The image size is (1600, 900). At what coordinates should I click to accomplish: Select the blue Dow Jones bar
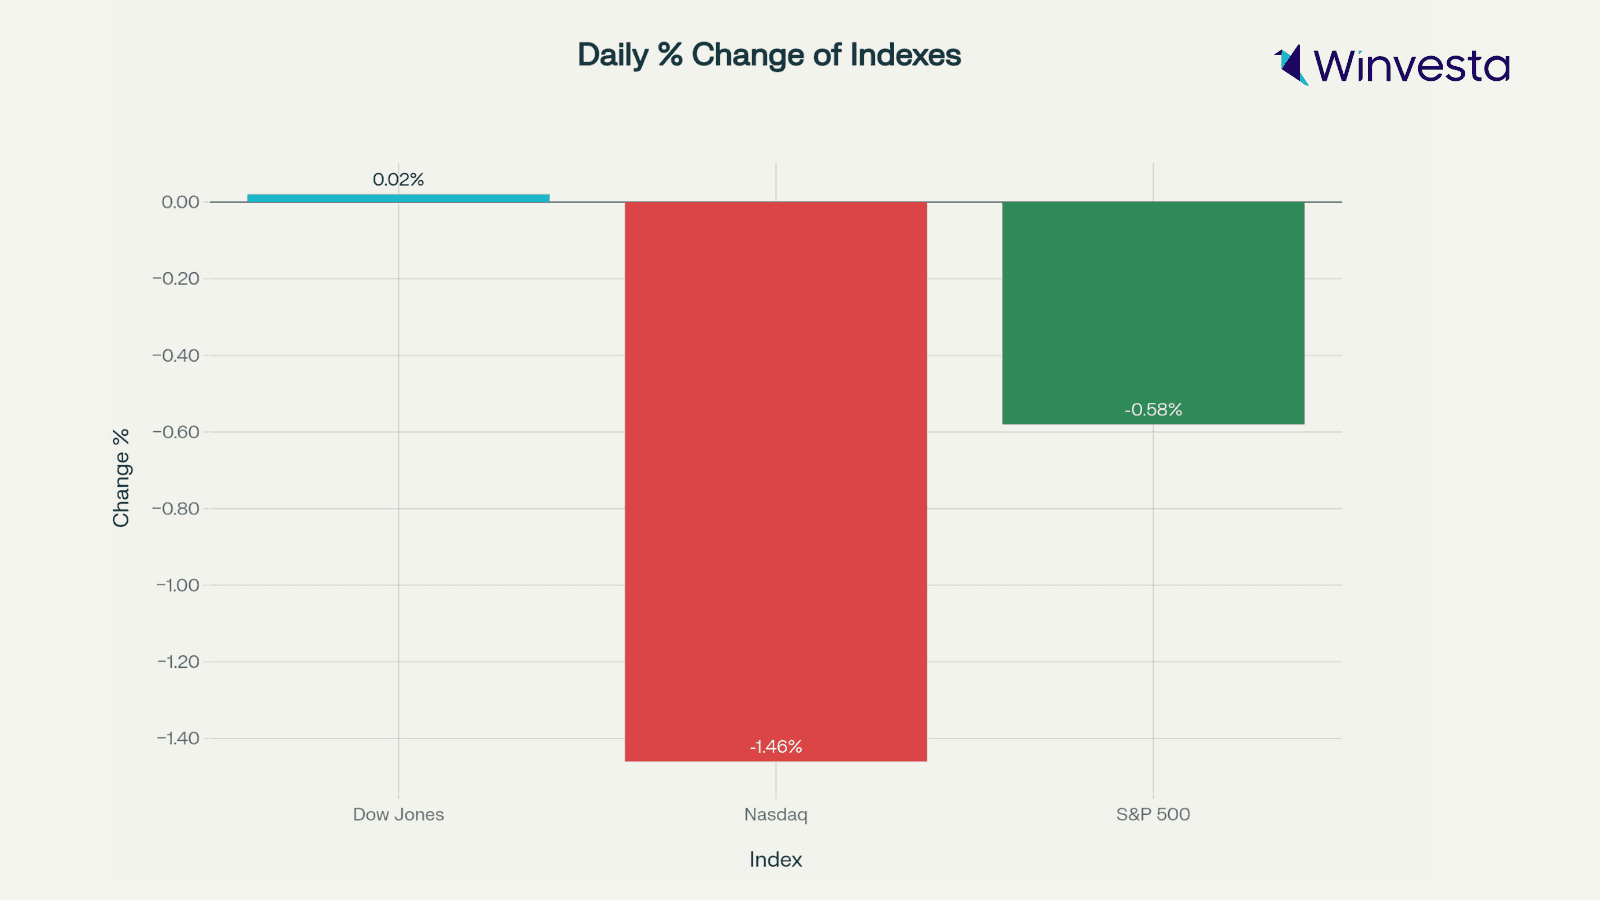398,198
